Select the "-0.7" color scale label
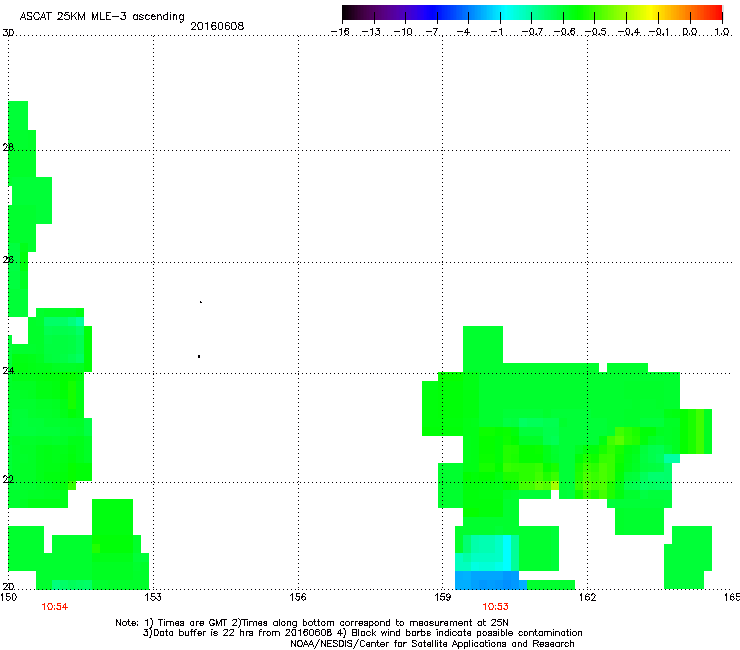740x650 pixels. pos(532,32)
